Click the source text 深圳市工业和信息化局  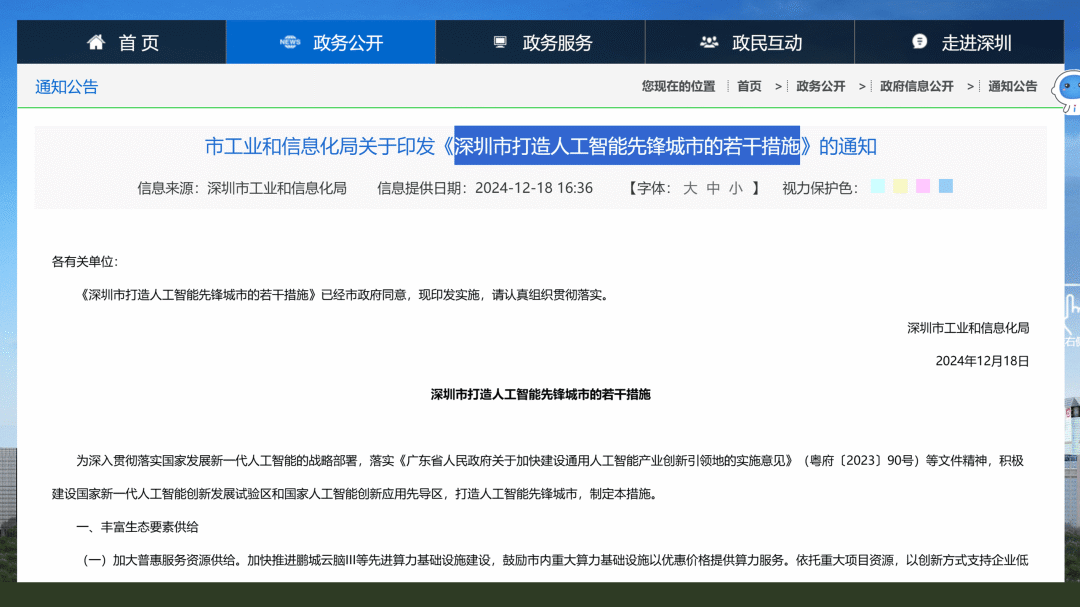(x=277, y=188)
